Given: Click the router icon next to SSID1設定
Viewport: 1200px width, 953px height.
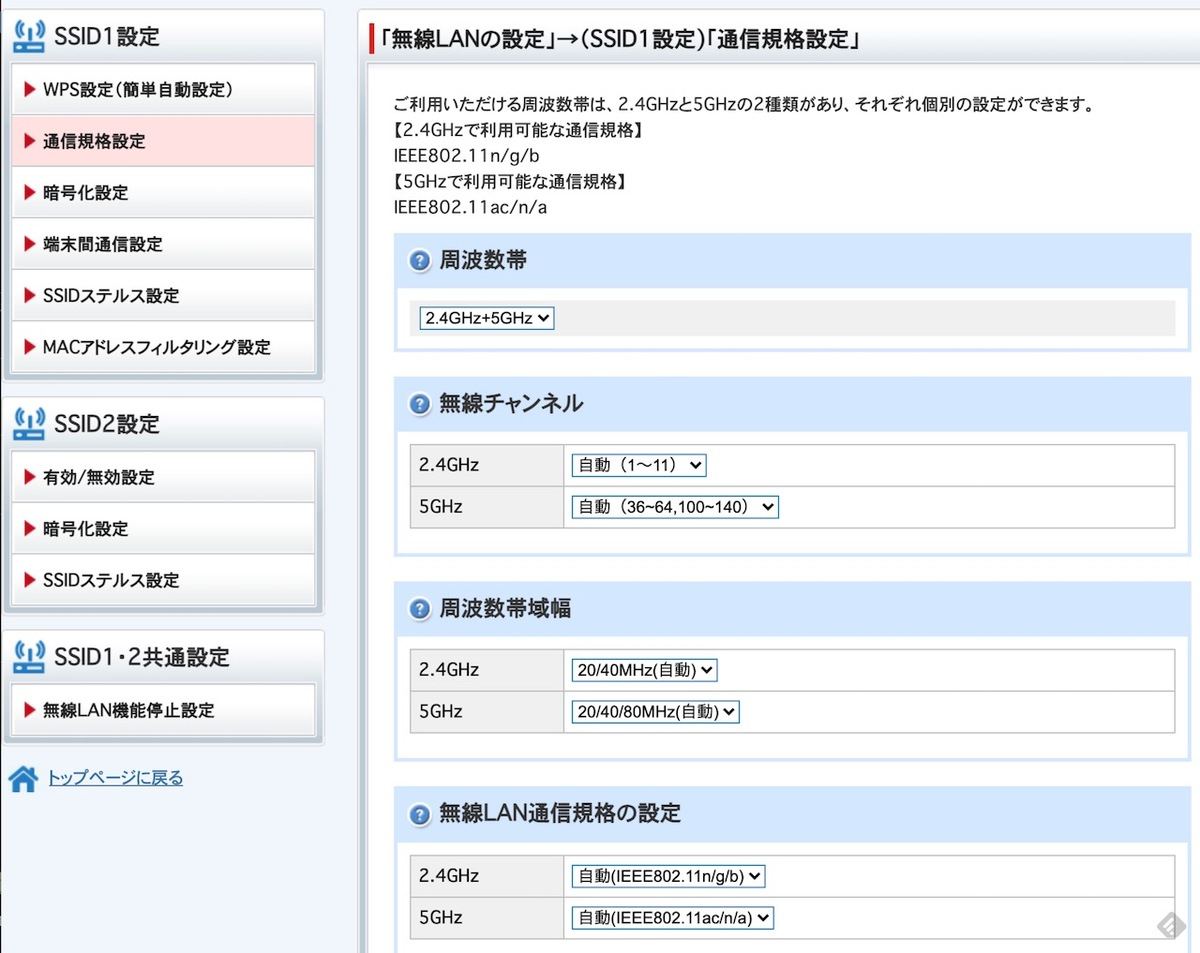Looking at the screenshot, I should (29, 36).
